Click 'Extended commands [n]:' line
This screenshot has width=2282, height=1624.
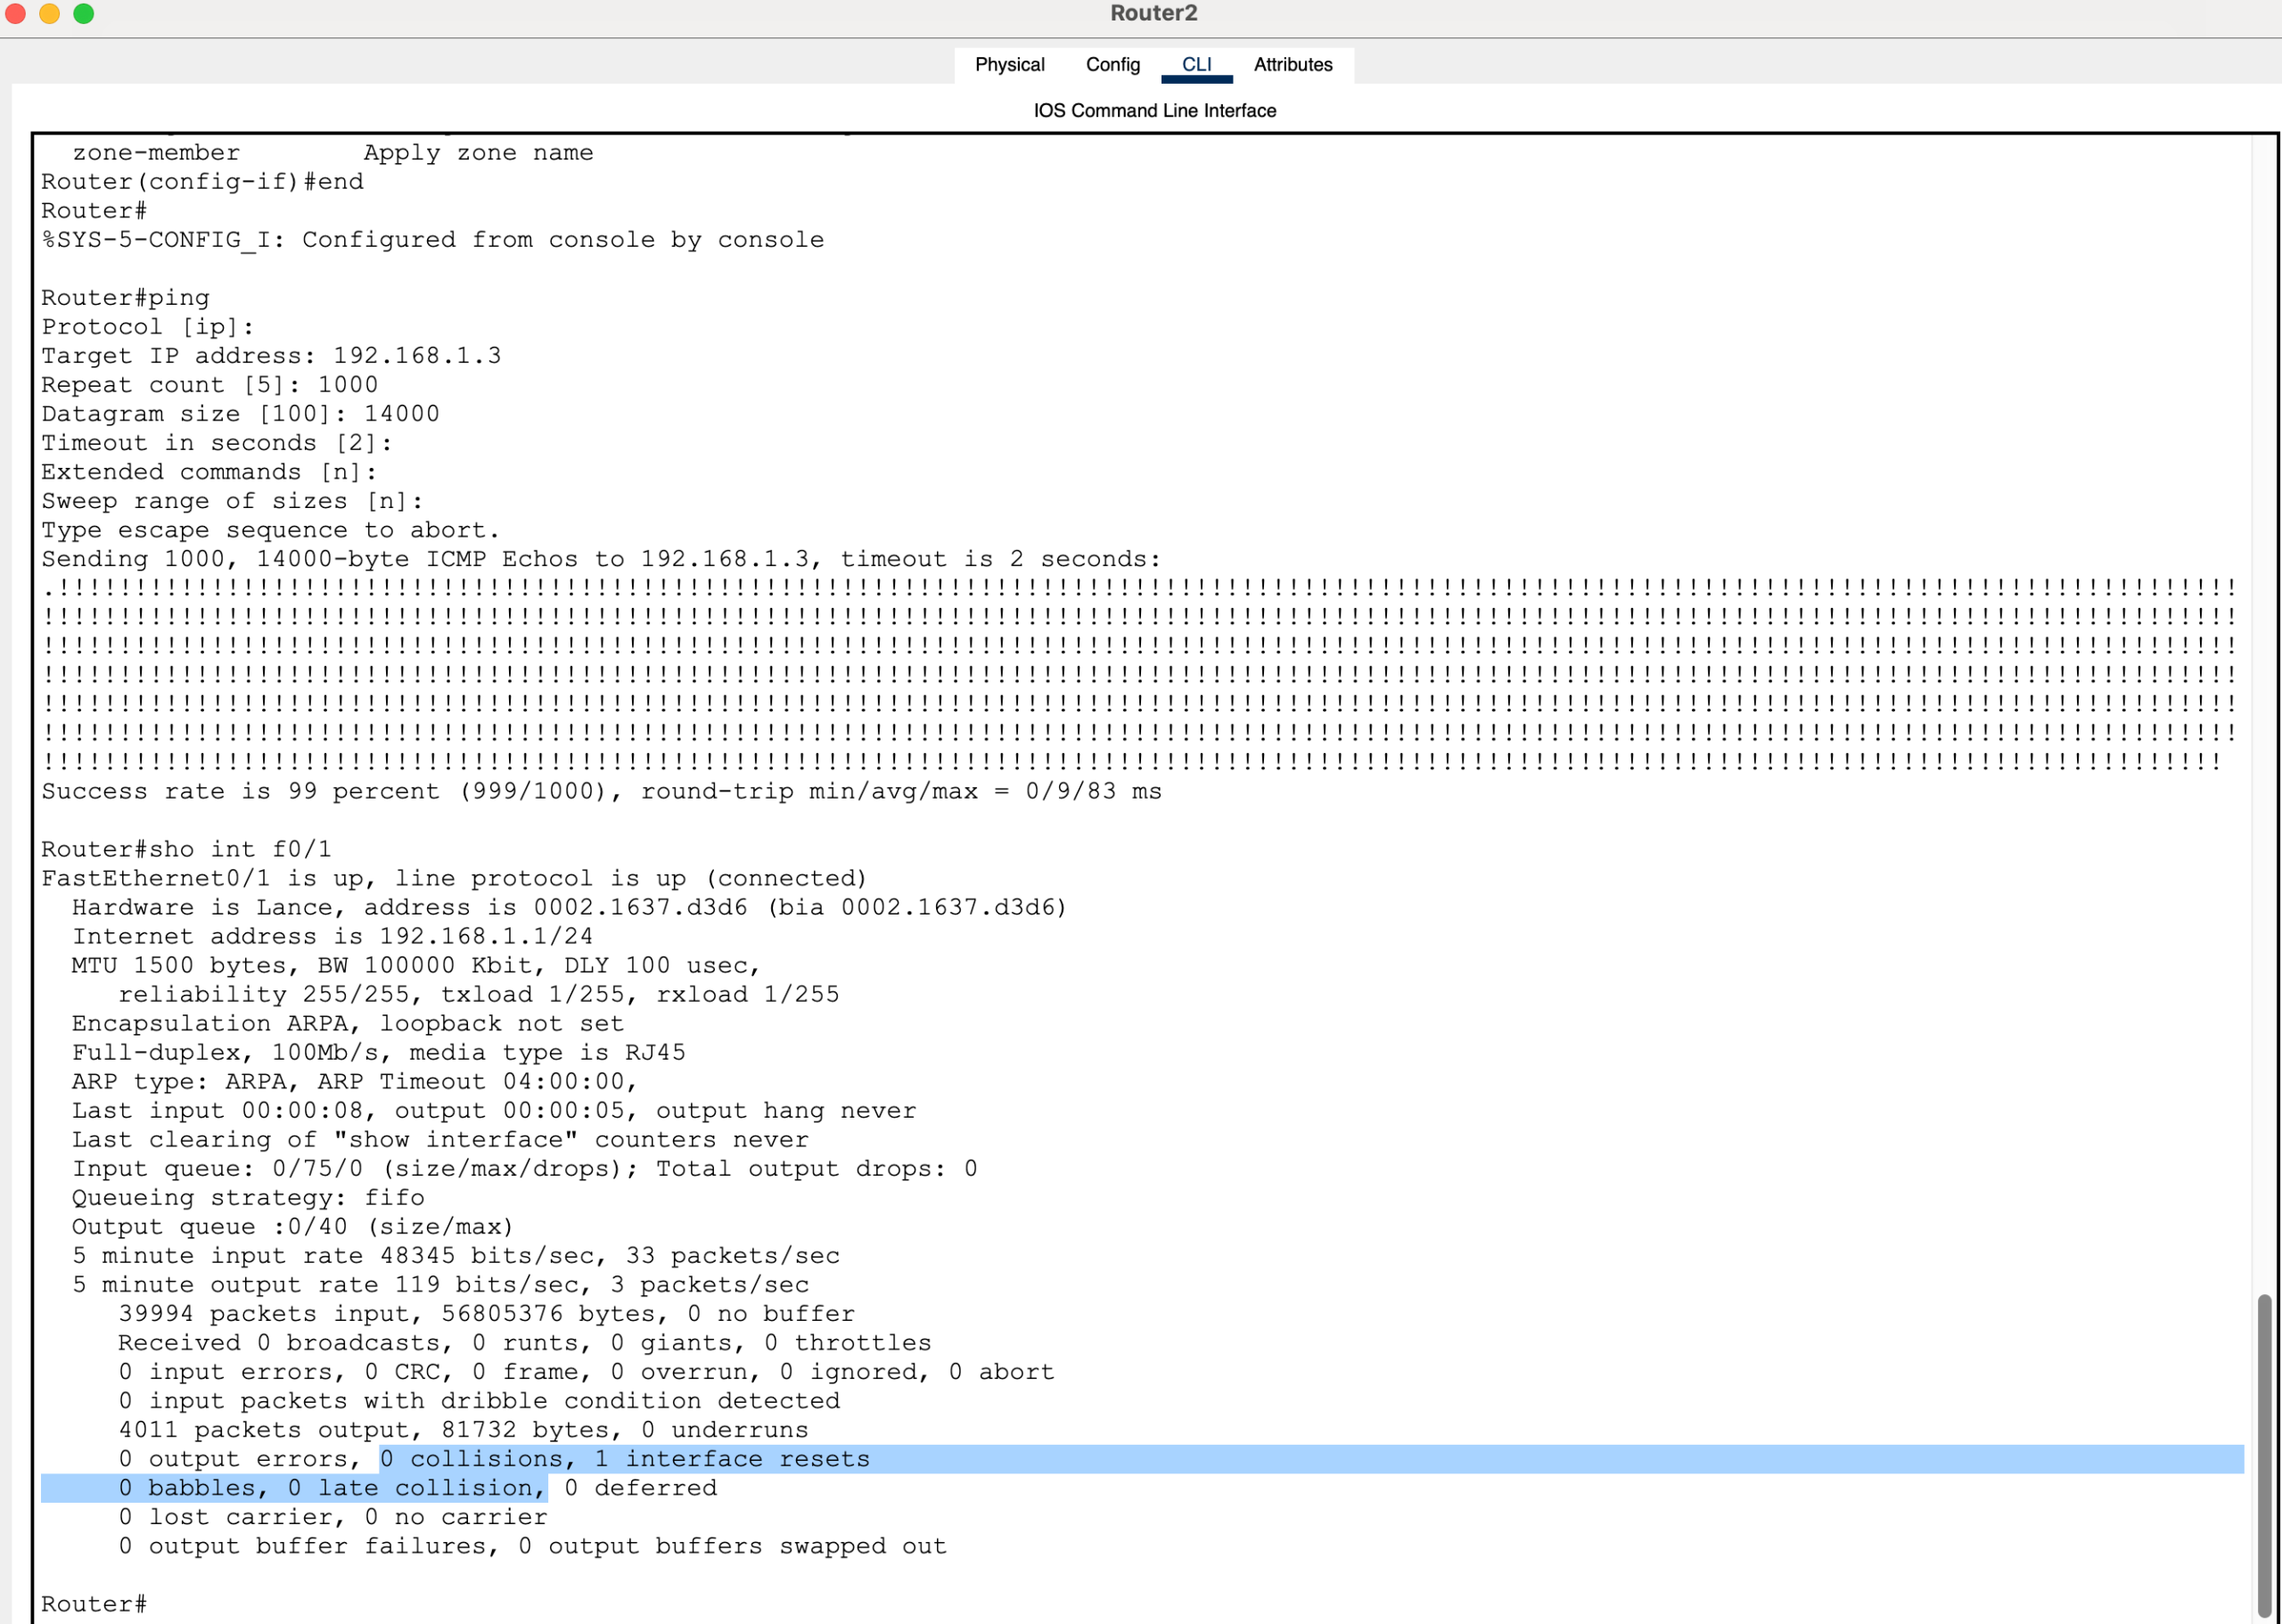209,472
